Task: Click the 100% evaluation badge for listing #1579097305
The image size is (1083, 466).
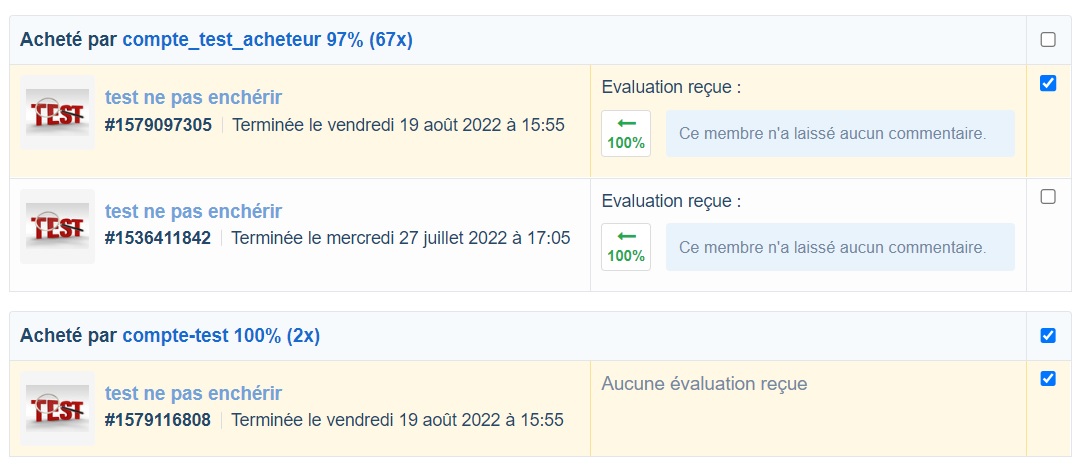Action: pos(626,133)
